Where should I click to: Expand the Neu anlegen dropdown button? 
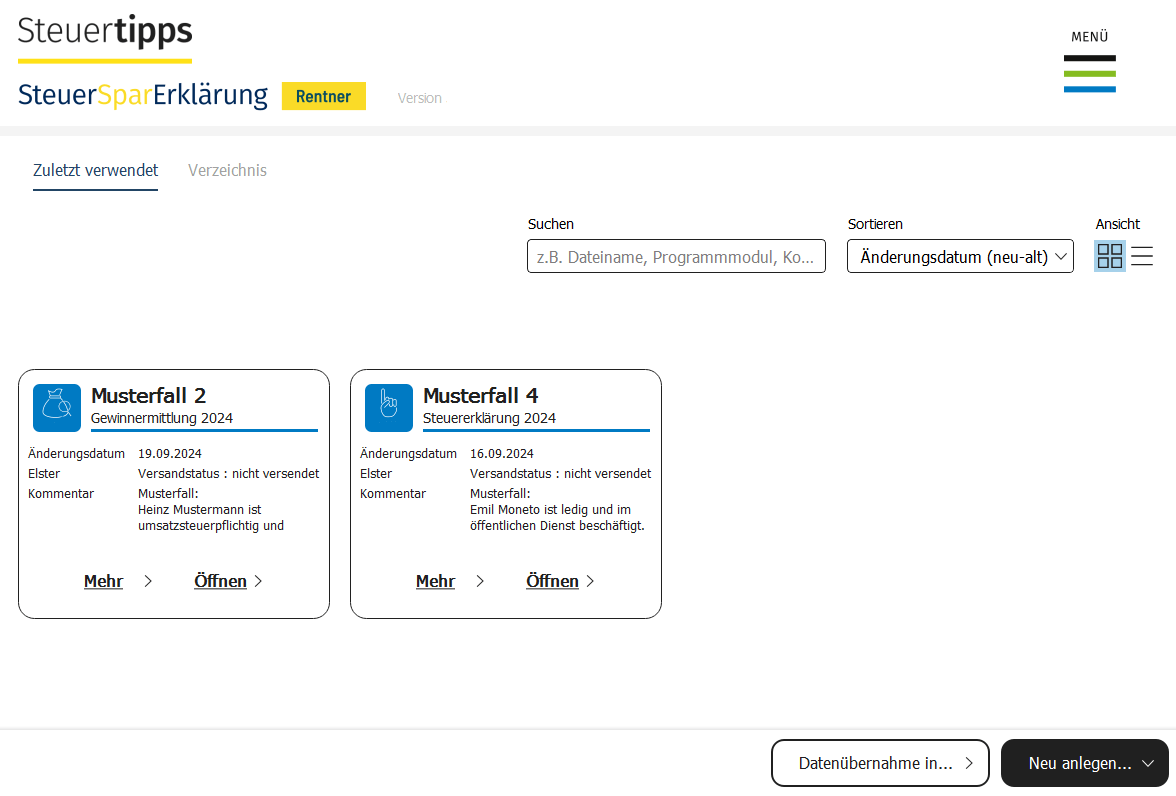click(x=1084, y=763)
